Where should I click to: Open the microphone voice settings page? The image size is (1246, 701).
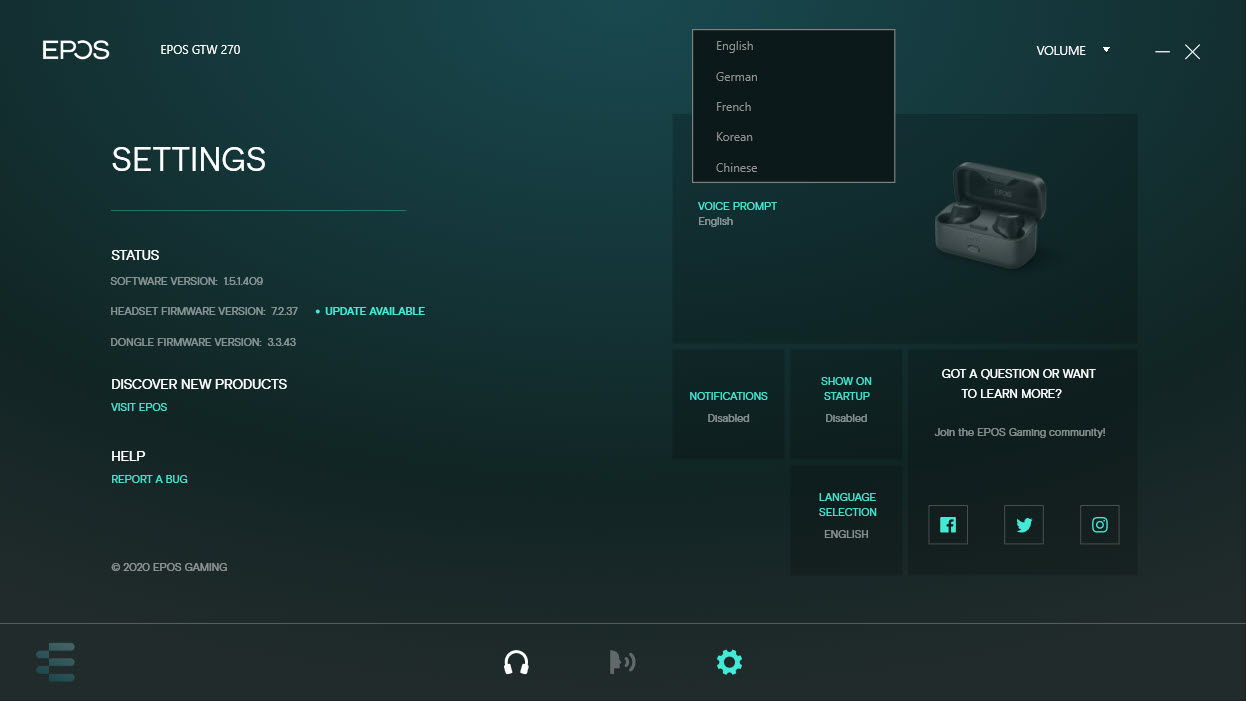pos(622,662)
